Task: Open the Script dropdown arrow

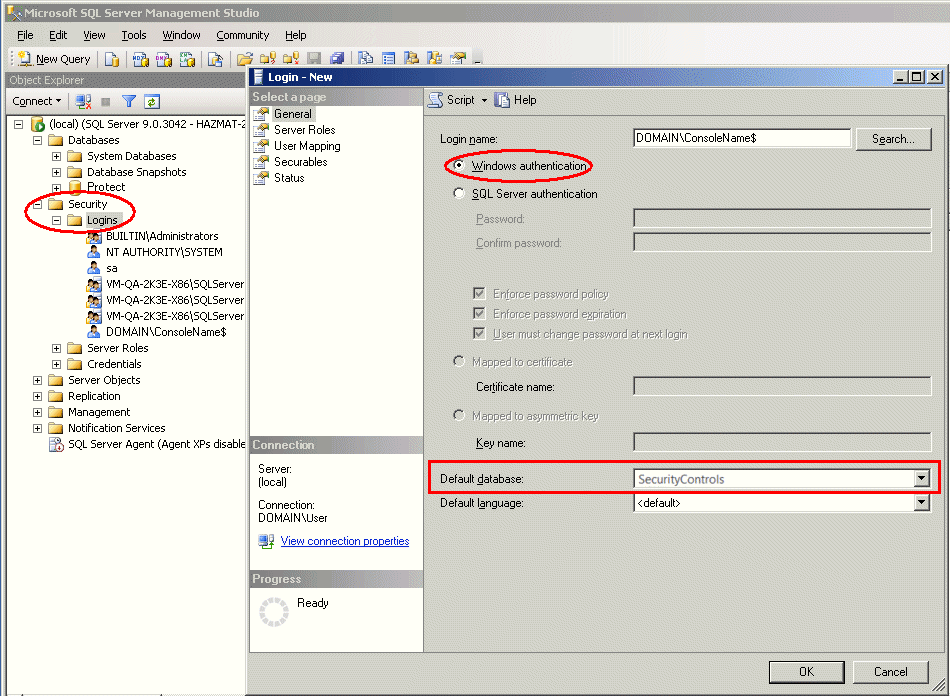Action: click(x=484, y=101)
